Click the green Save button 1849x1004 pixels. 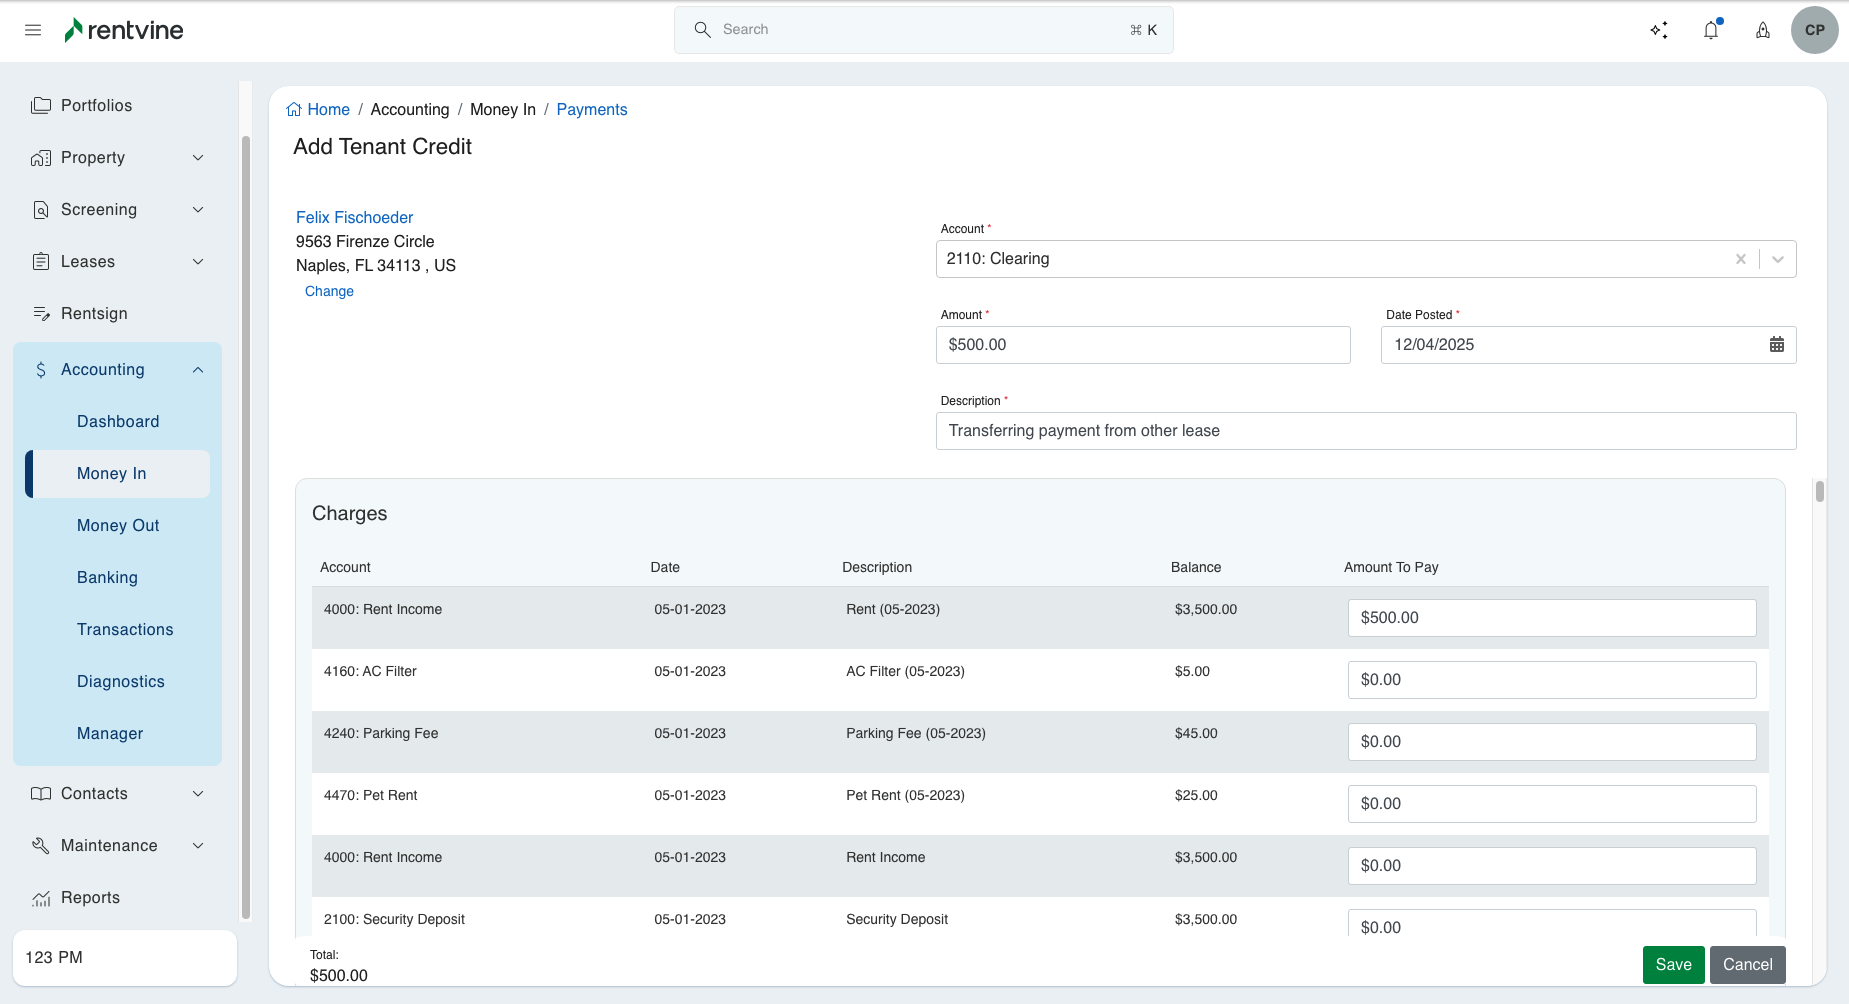(1672, 965)
